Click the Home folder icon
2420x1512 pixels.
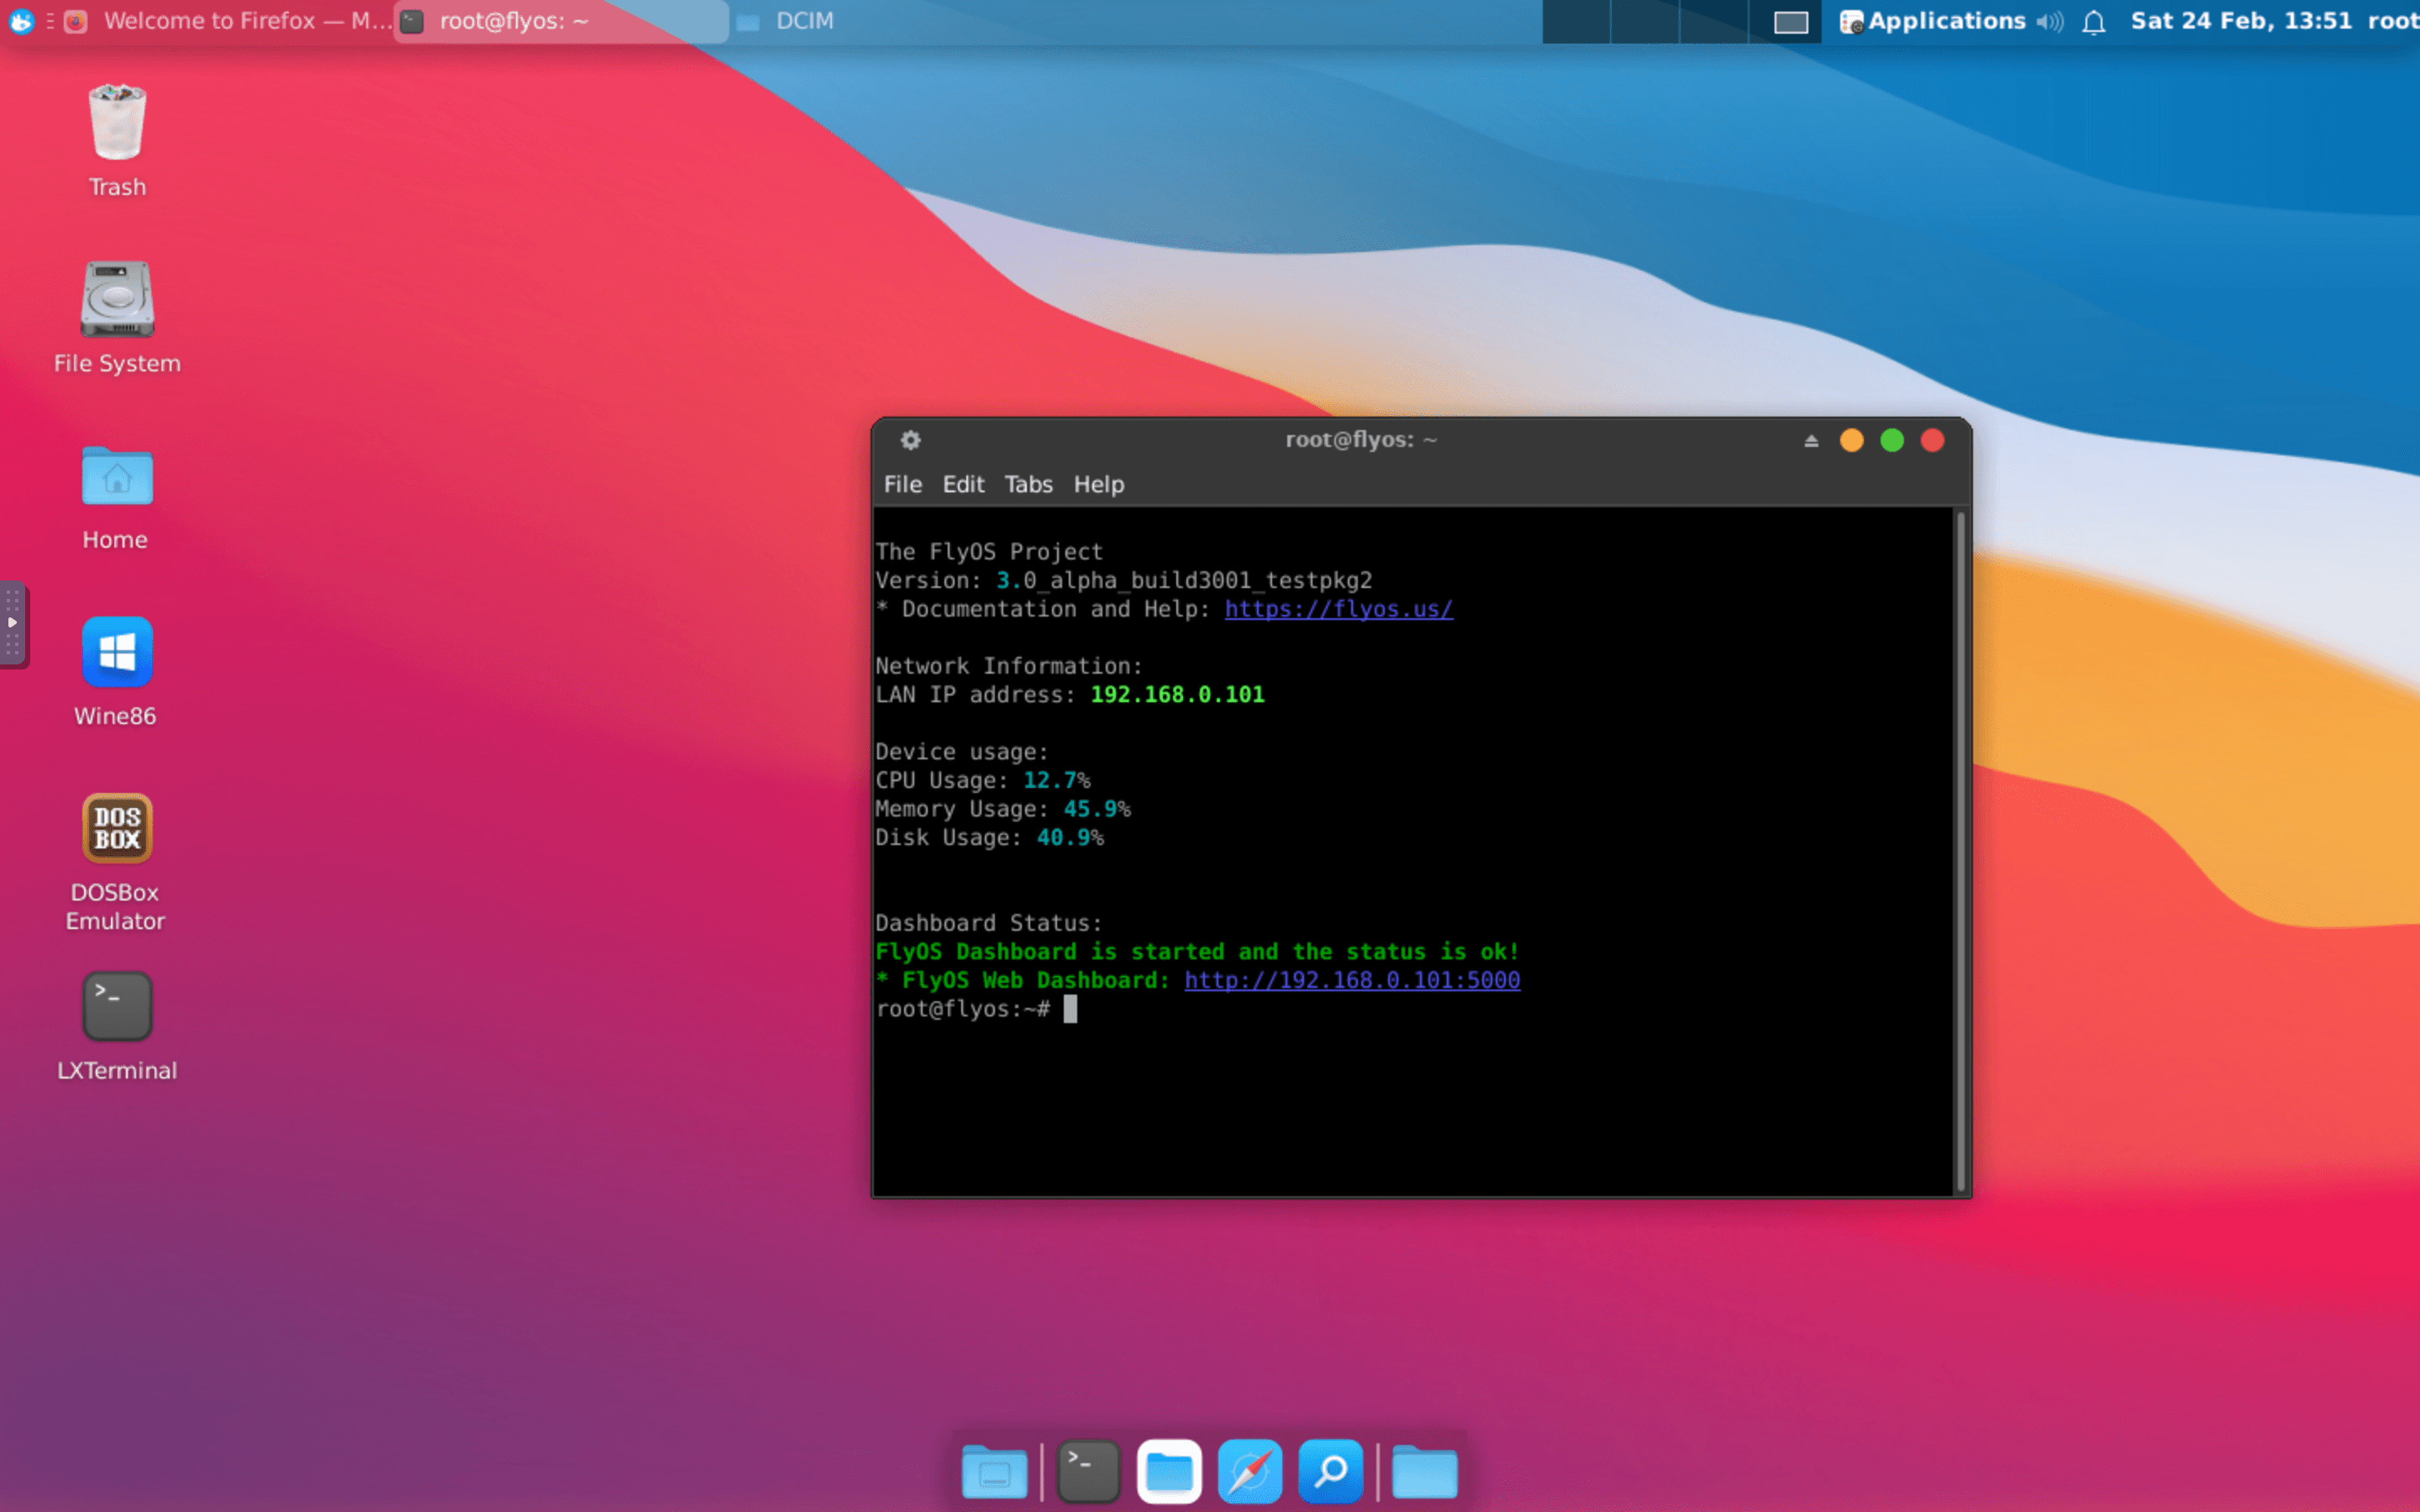[x=113, y=477]
